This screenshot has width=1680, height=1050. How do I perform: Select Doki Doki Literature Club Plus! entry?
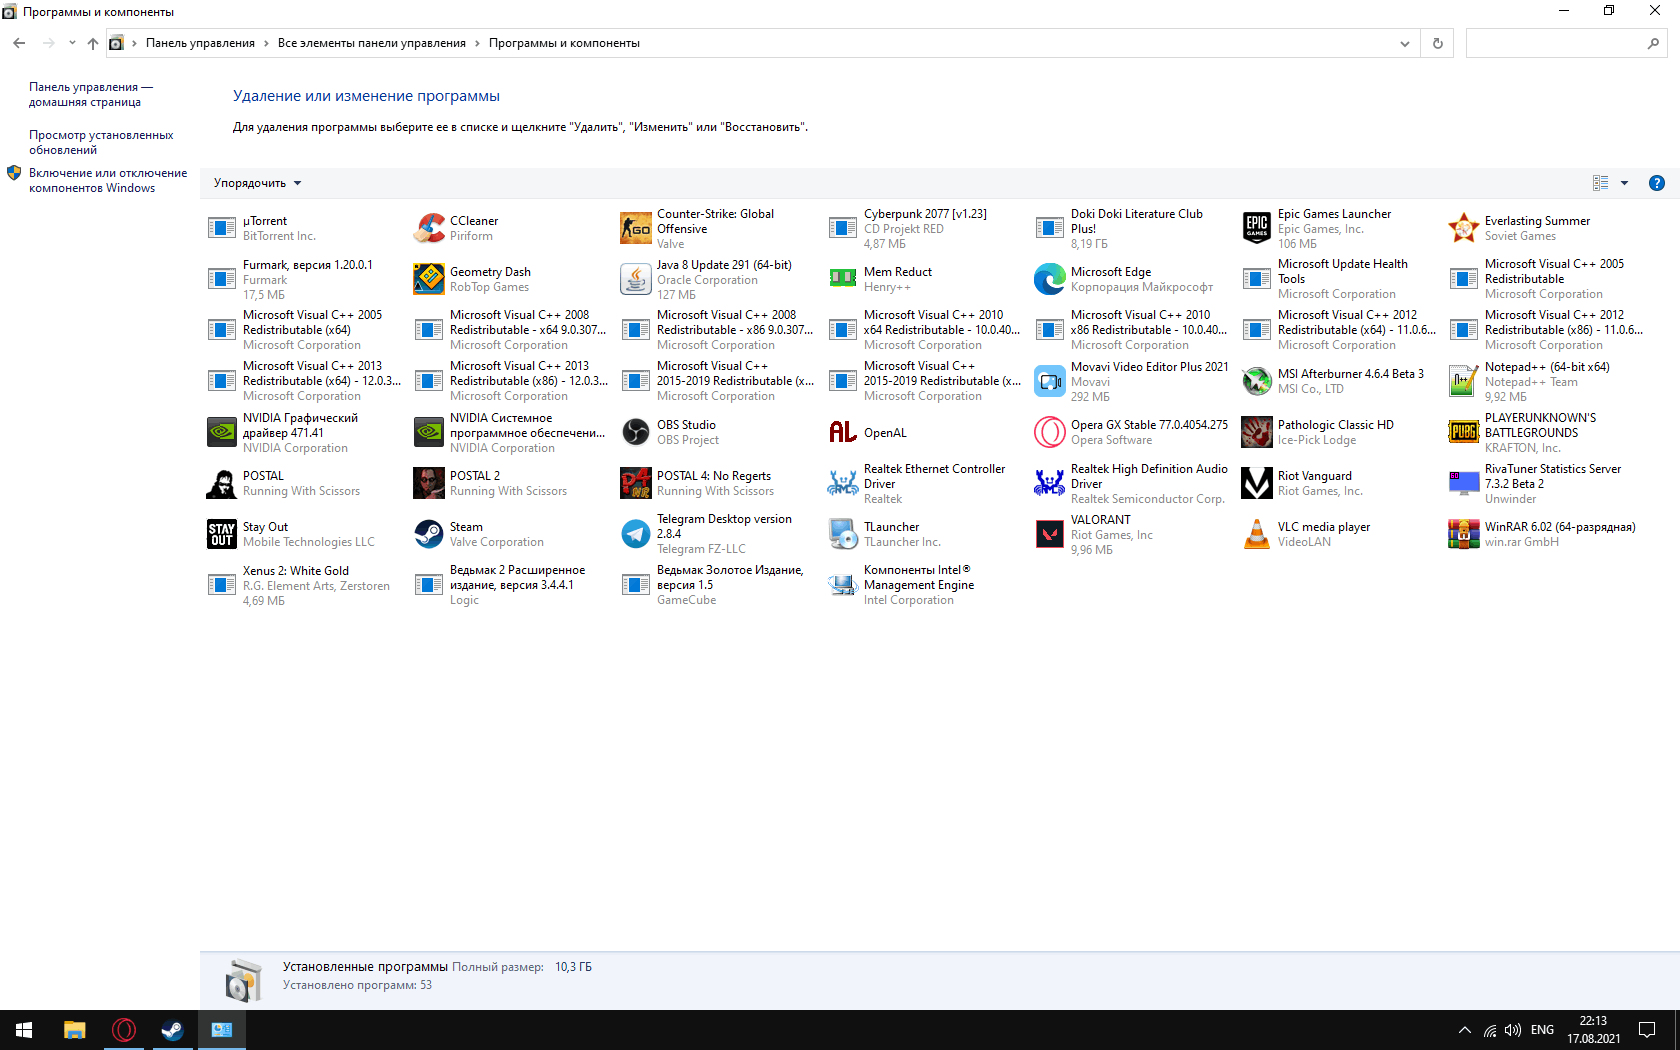coord(1132,229)
